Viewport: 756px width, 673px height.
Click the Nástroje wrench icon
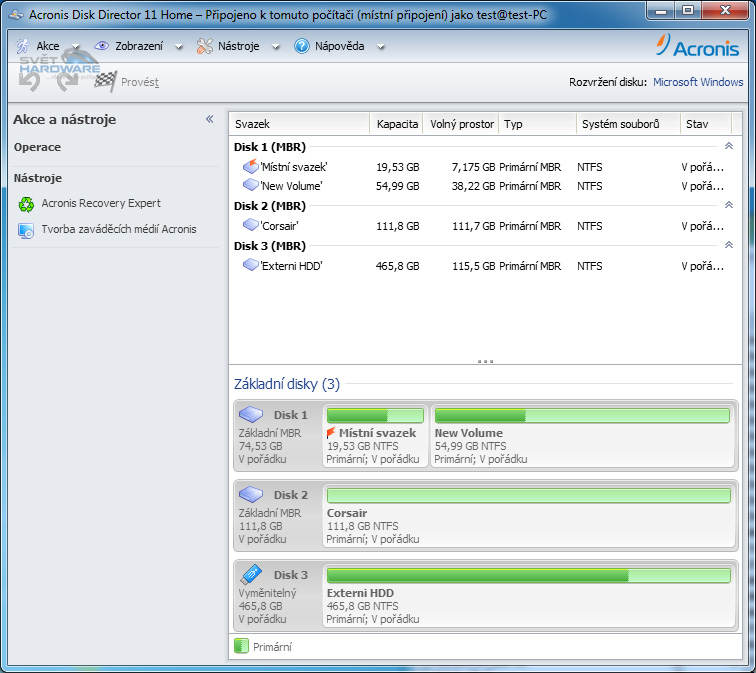204,46
